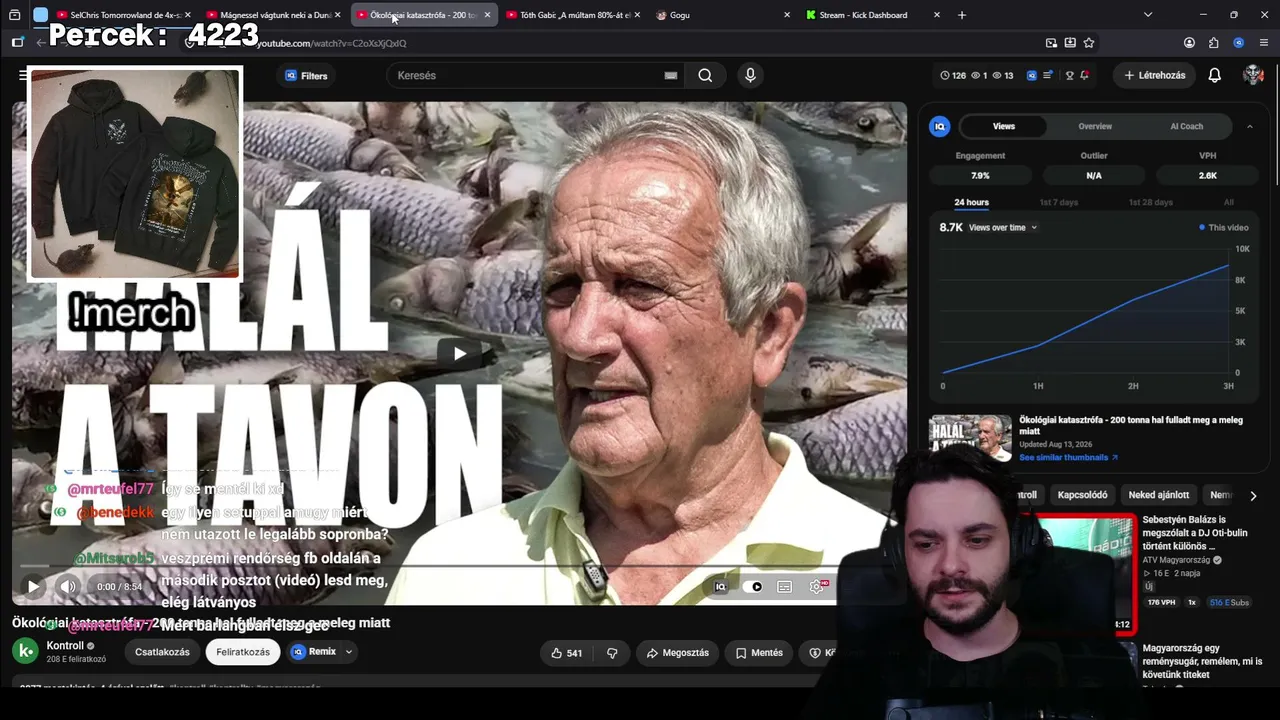
Task: Toggle the This video legend item
Action: coord(1224,228)
